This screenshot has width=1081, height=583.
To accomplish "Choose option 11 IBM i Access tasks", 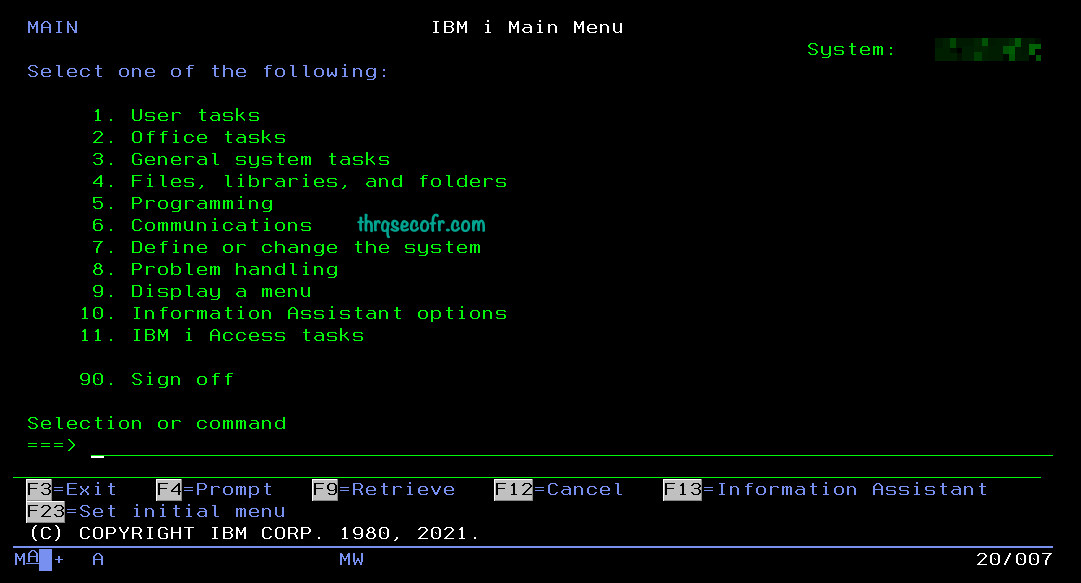I will click(222, 336).
